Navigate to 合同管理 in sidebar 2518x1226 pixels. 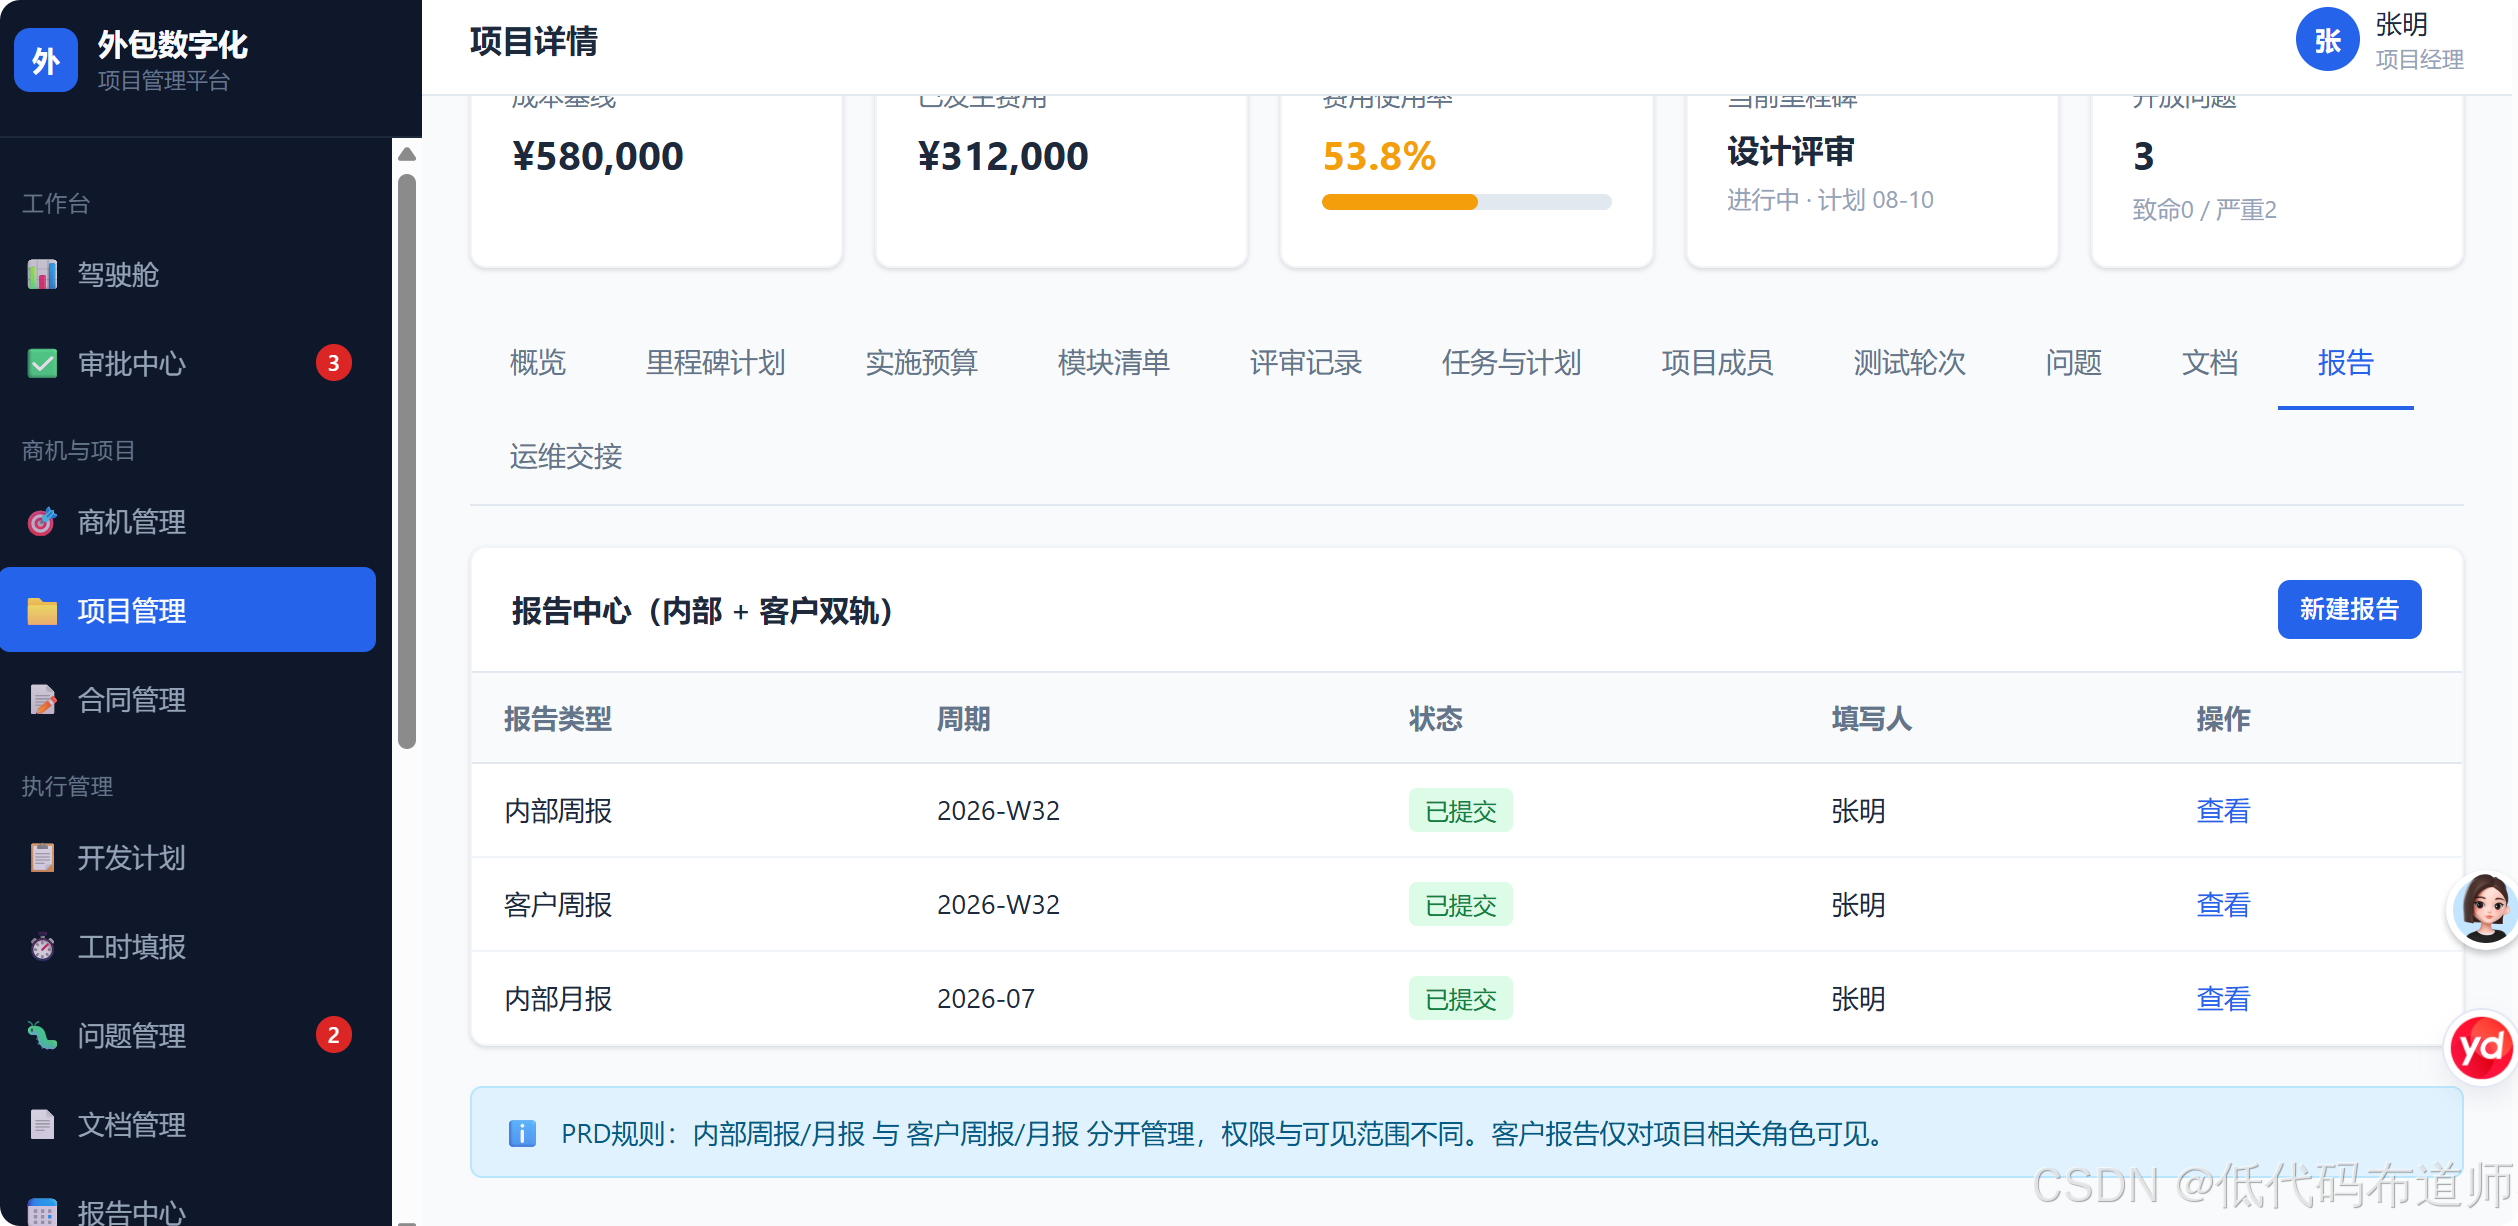coord(188,699)
